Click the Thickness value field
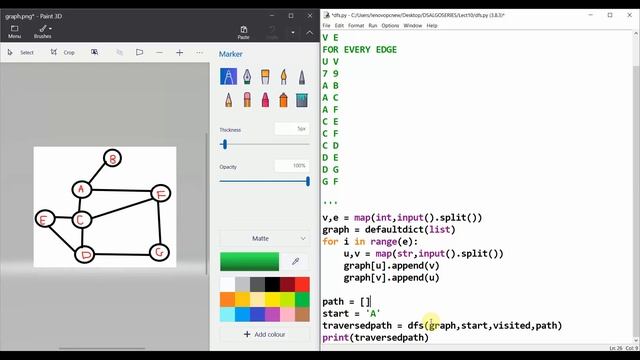The image size is (640, 360). (x=292, y=129)
